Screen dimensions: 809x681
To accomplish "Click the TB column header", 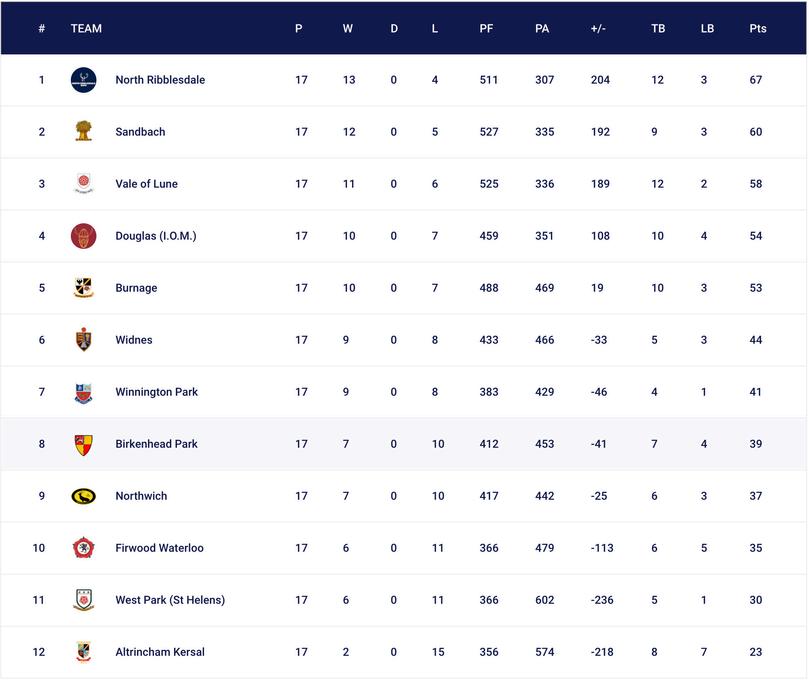I will pyautogui.click(x=658, y=28).
